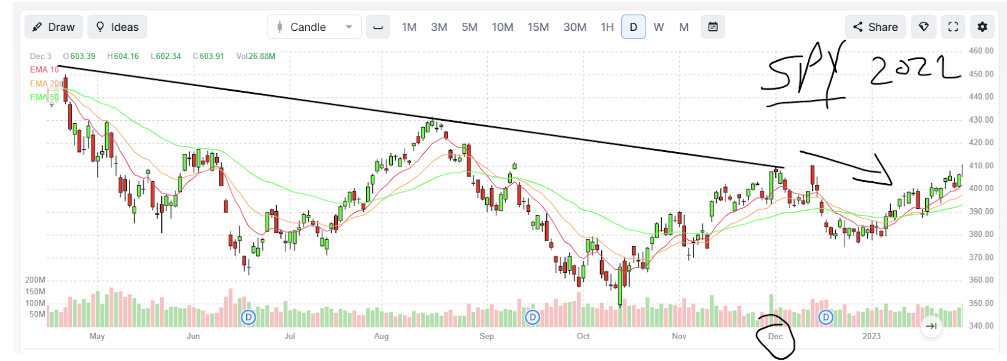Click the EMA 10 indicator label
Viewport: 1007px width, 361px height.
click(x=44, y=69)
